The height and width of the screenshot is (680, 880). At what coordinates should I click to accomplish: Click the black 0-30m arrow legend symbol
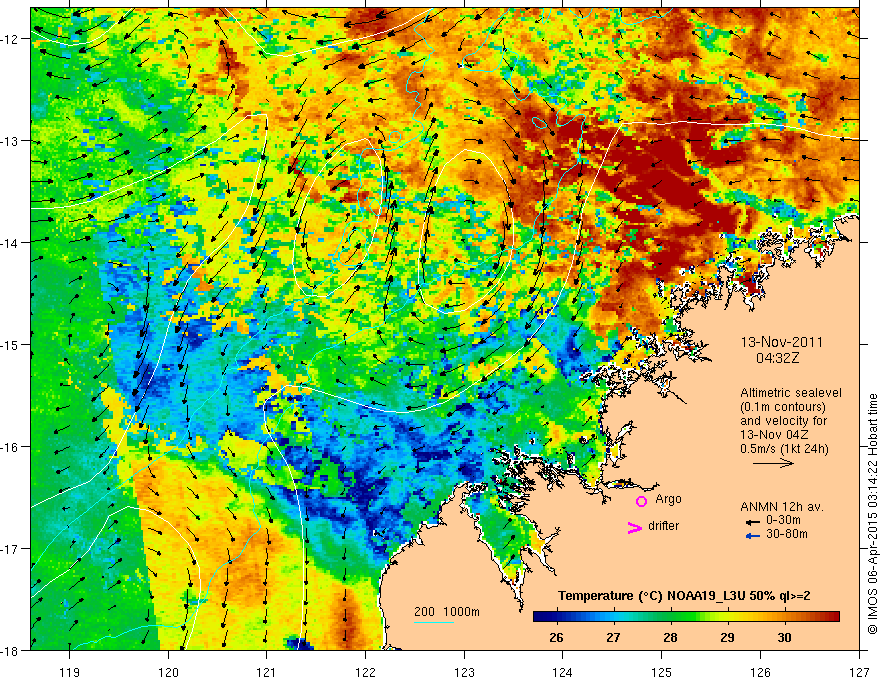click(752, 522)
